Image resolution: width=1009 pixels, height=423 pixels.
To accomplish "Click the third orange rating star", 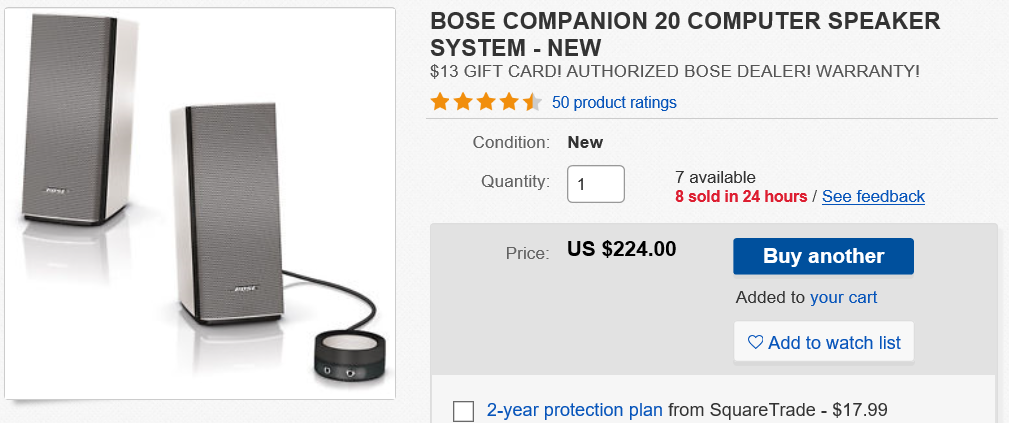I will coord(486,102).
